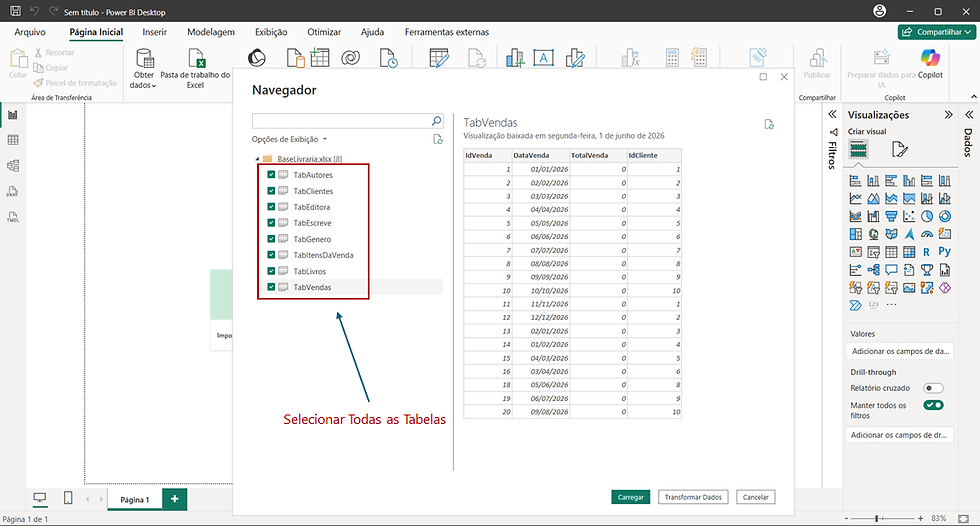Viewport: 980px width, 526px height.
Task: Open more visuals ellipsis in Visualizações
Action: (891, 305)
